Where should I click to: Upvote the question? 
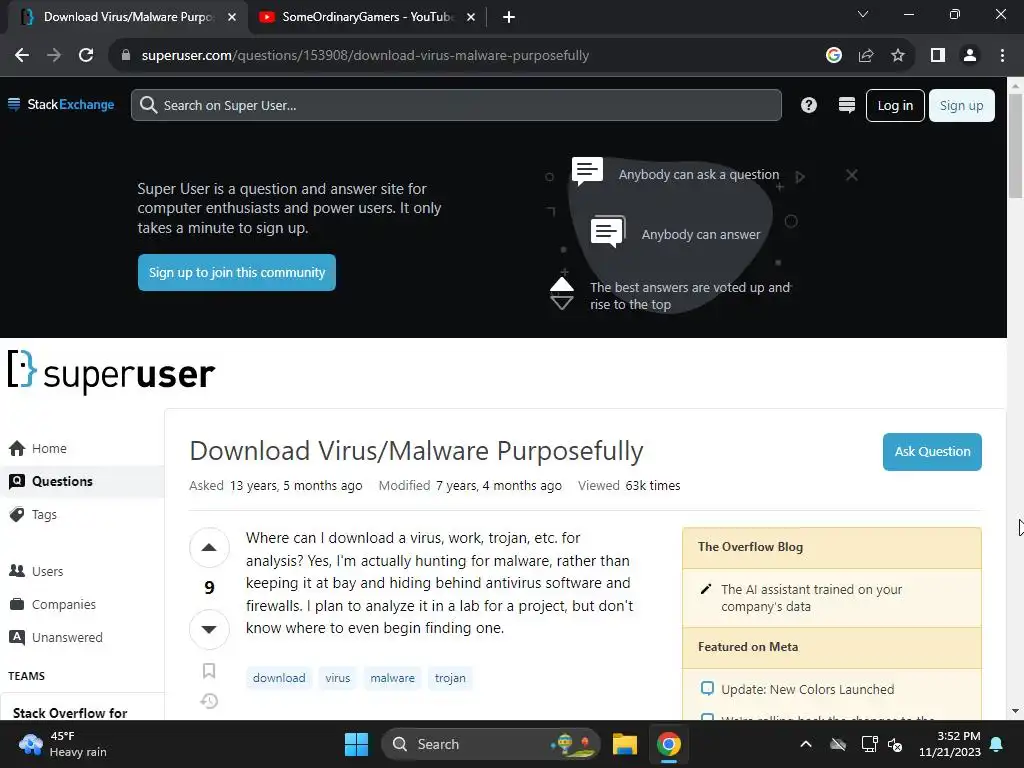209,547
